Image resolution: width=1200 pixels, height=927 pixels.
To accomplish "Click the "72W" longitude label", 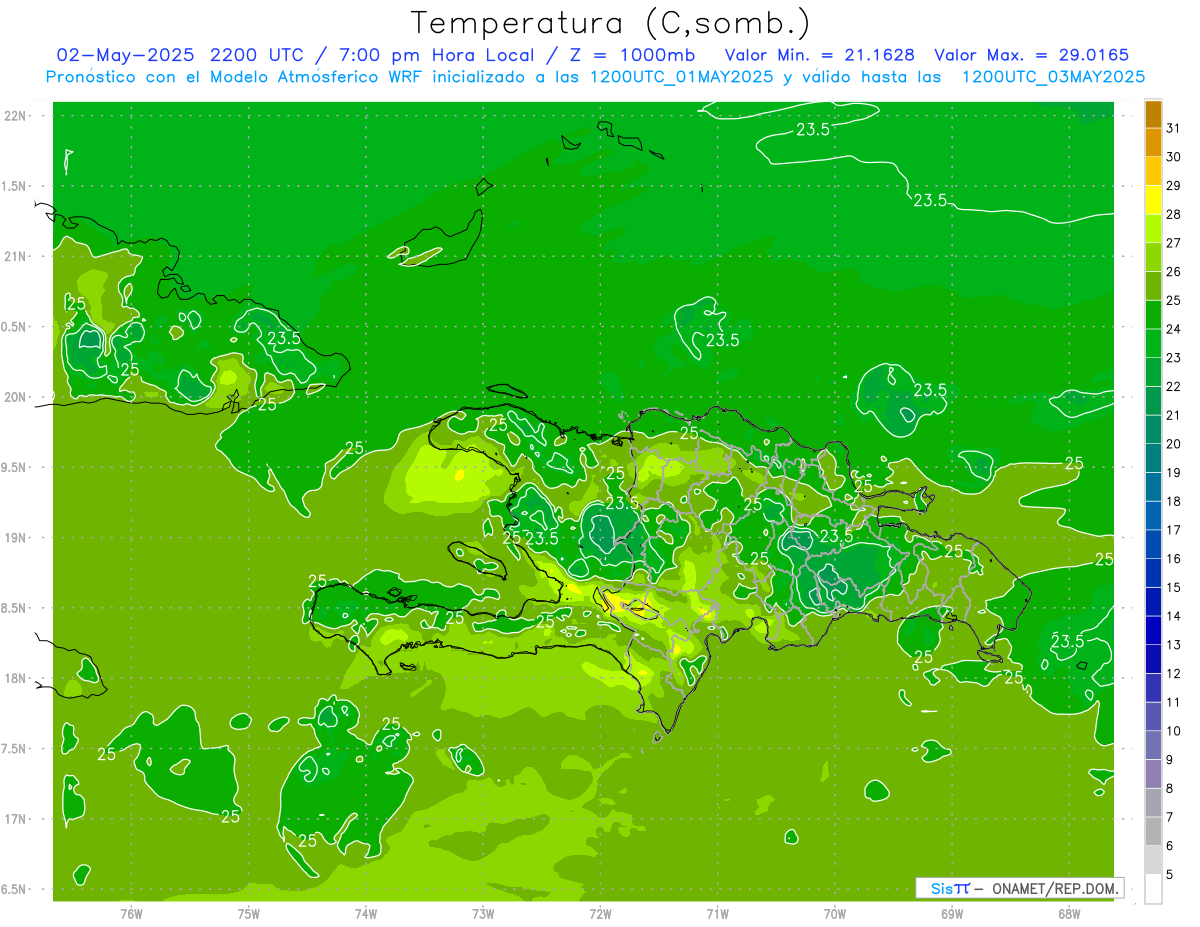I will [600, 913].
